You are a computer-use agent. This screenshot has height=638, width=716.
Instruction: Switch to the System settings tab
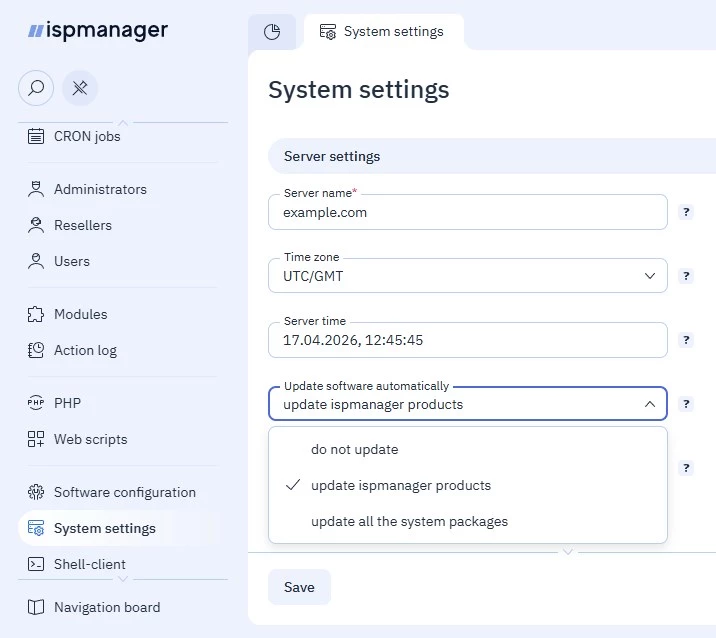[382, 32]
